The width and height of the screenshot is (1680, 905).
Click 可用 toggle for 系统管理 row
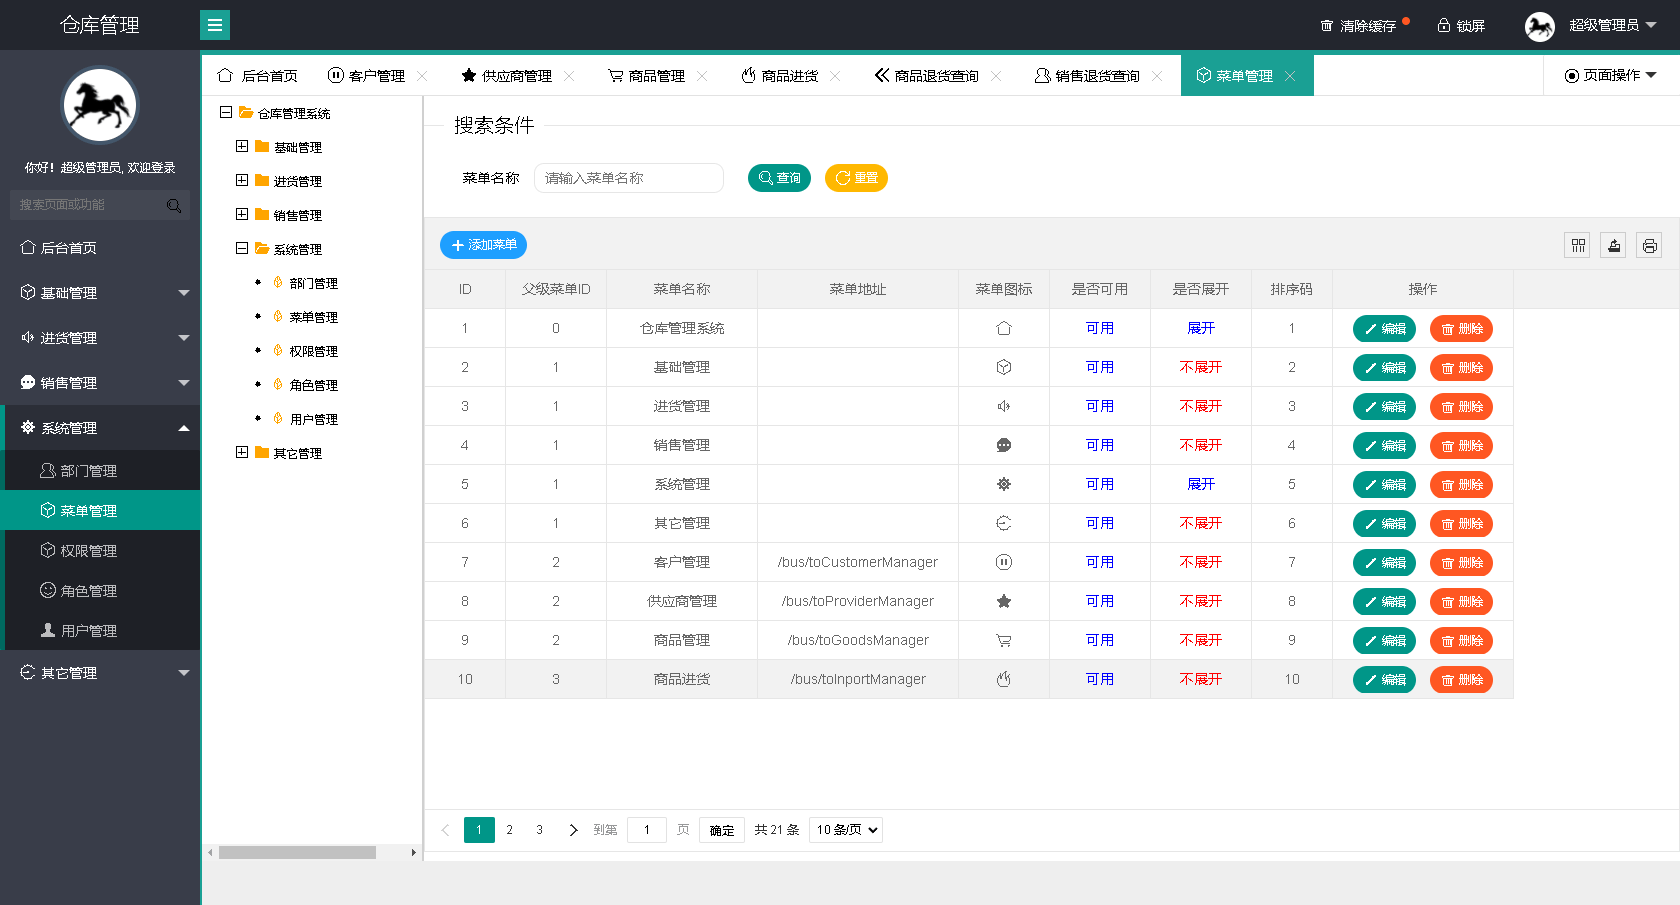pos(1099,484)
